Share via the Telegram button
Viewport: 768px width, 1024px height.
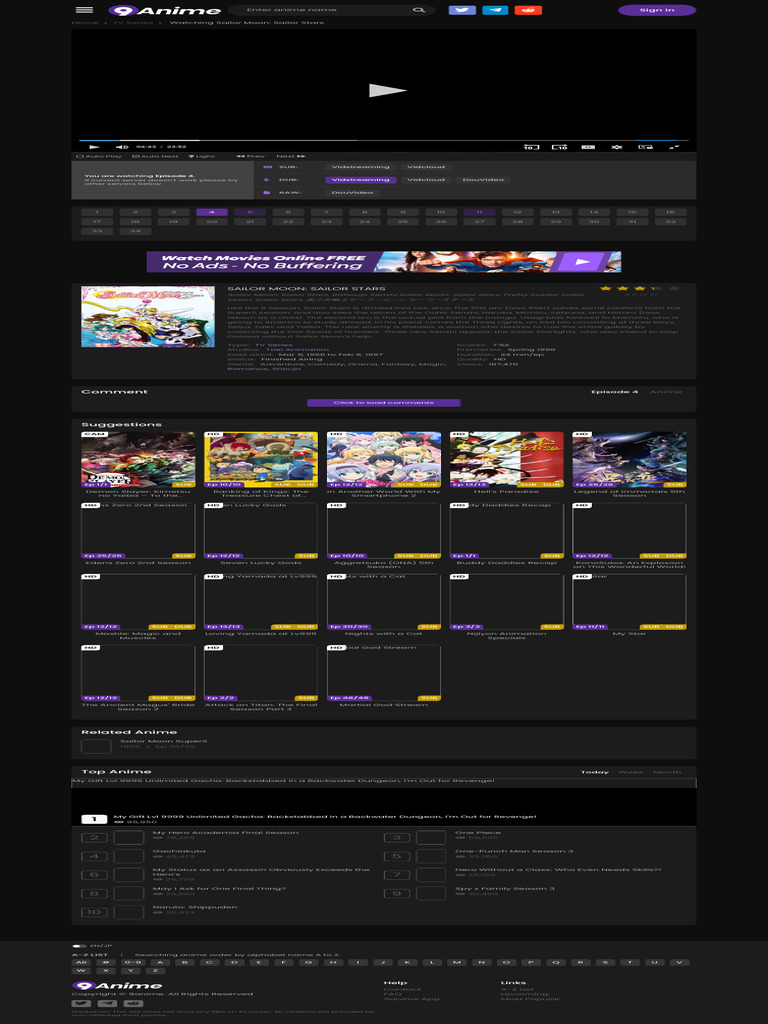494,10
